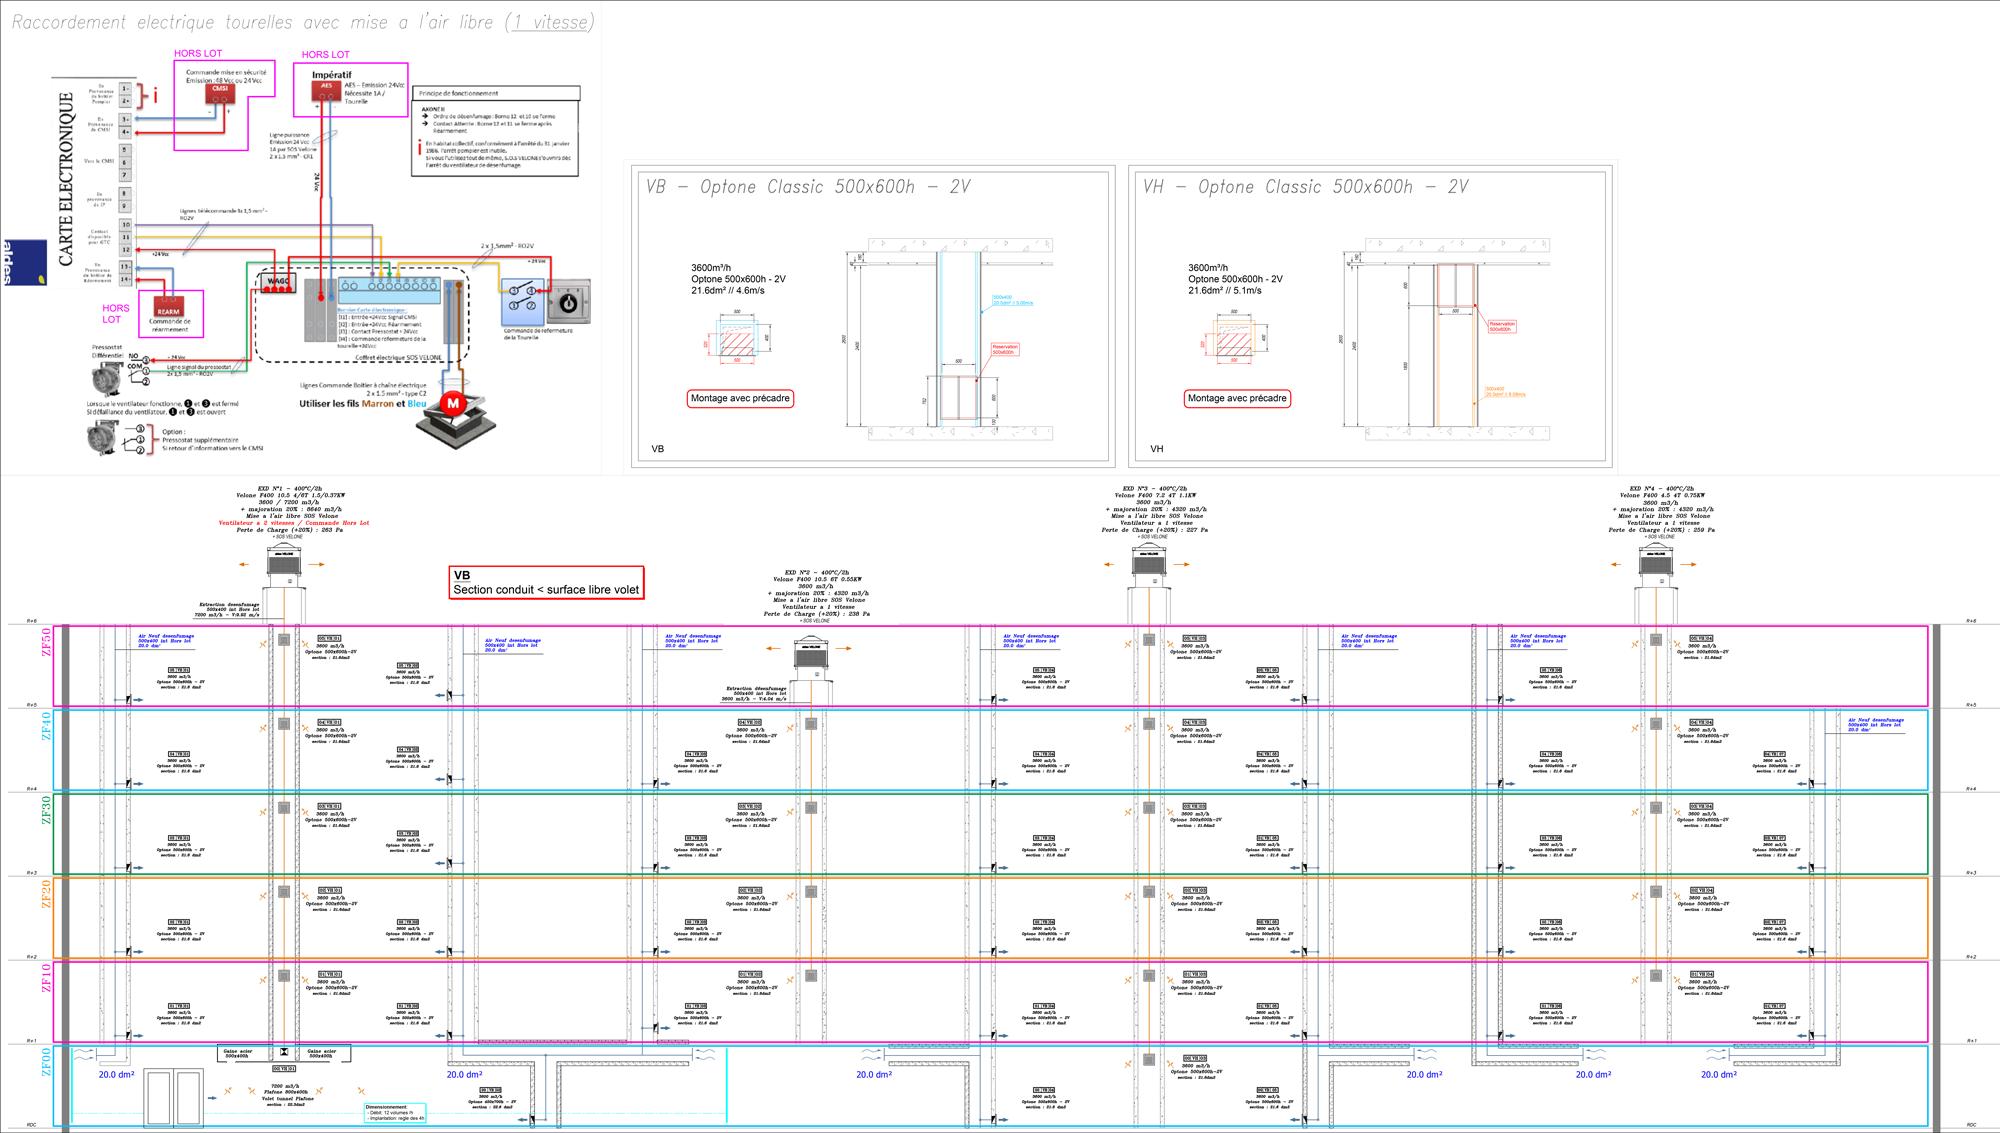This screenshot has height=1133, width=2000.
Task: Click the EXD N°2 rooftop fan symbol
Action: [812, 656]
